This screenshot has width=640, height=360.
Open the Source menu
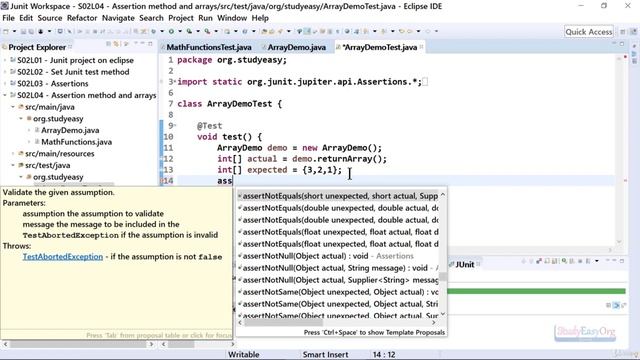[50, 18]
